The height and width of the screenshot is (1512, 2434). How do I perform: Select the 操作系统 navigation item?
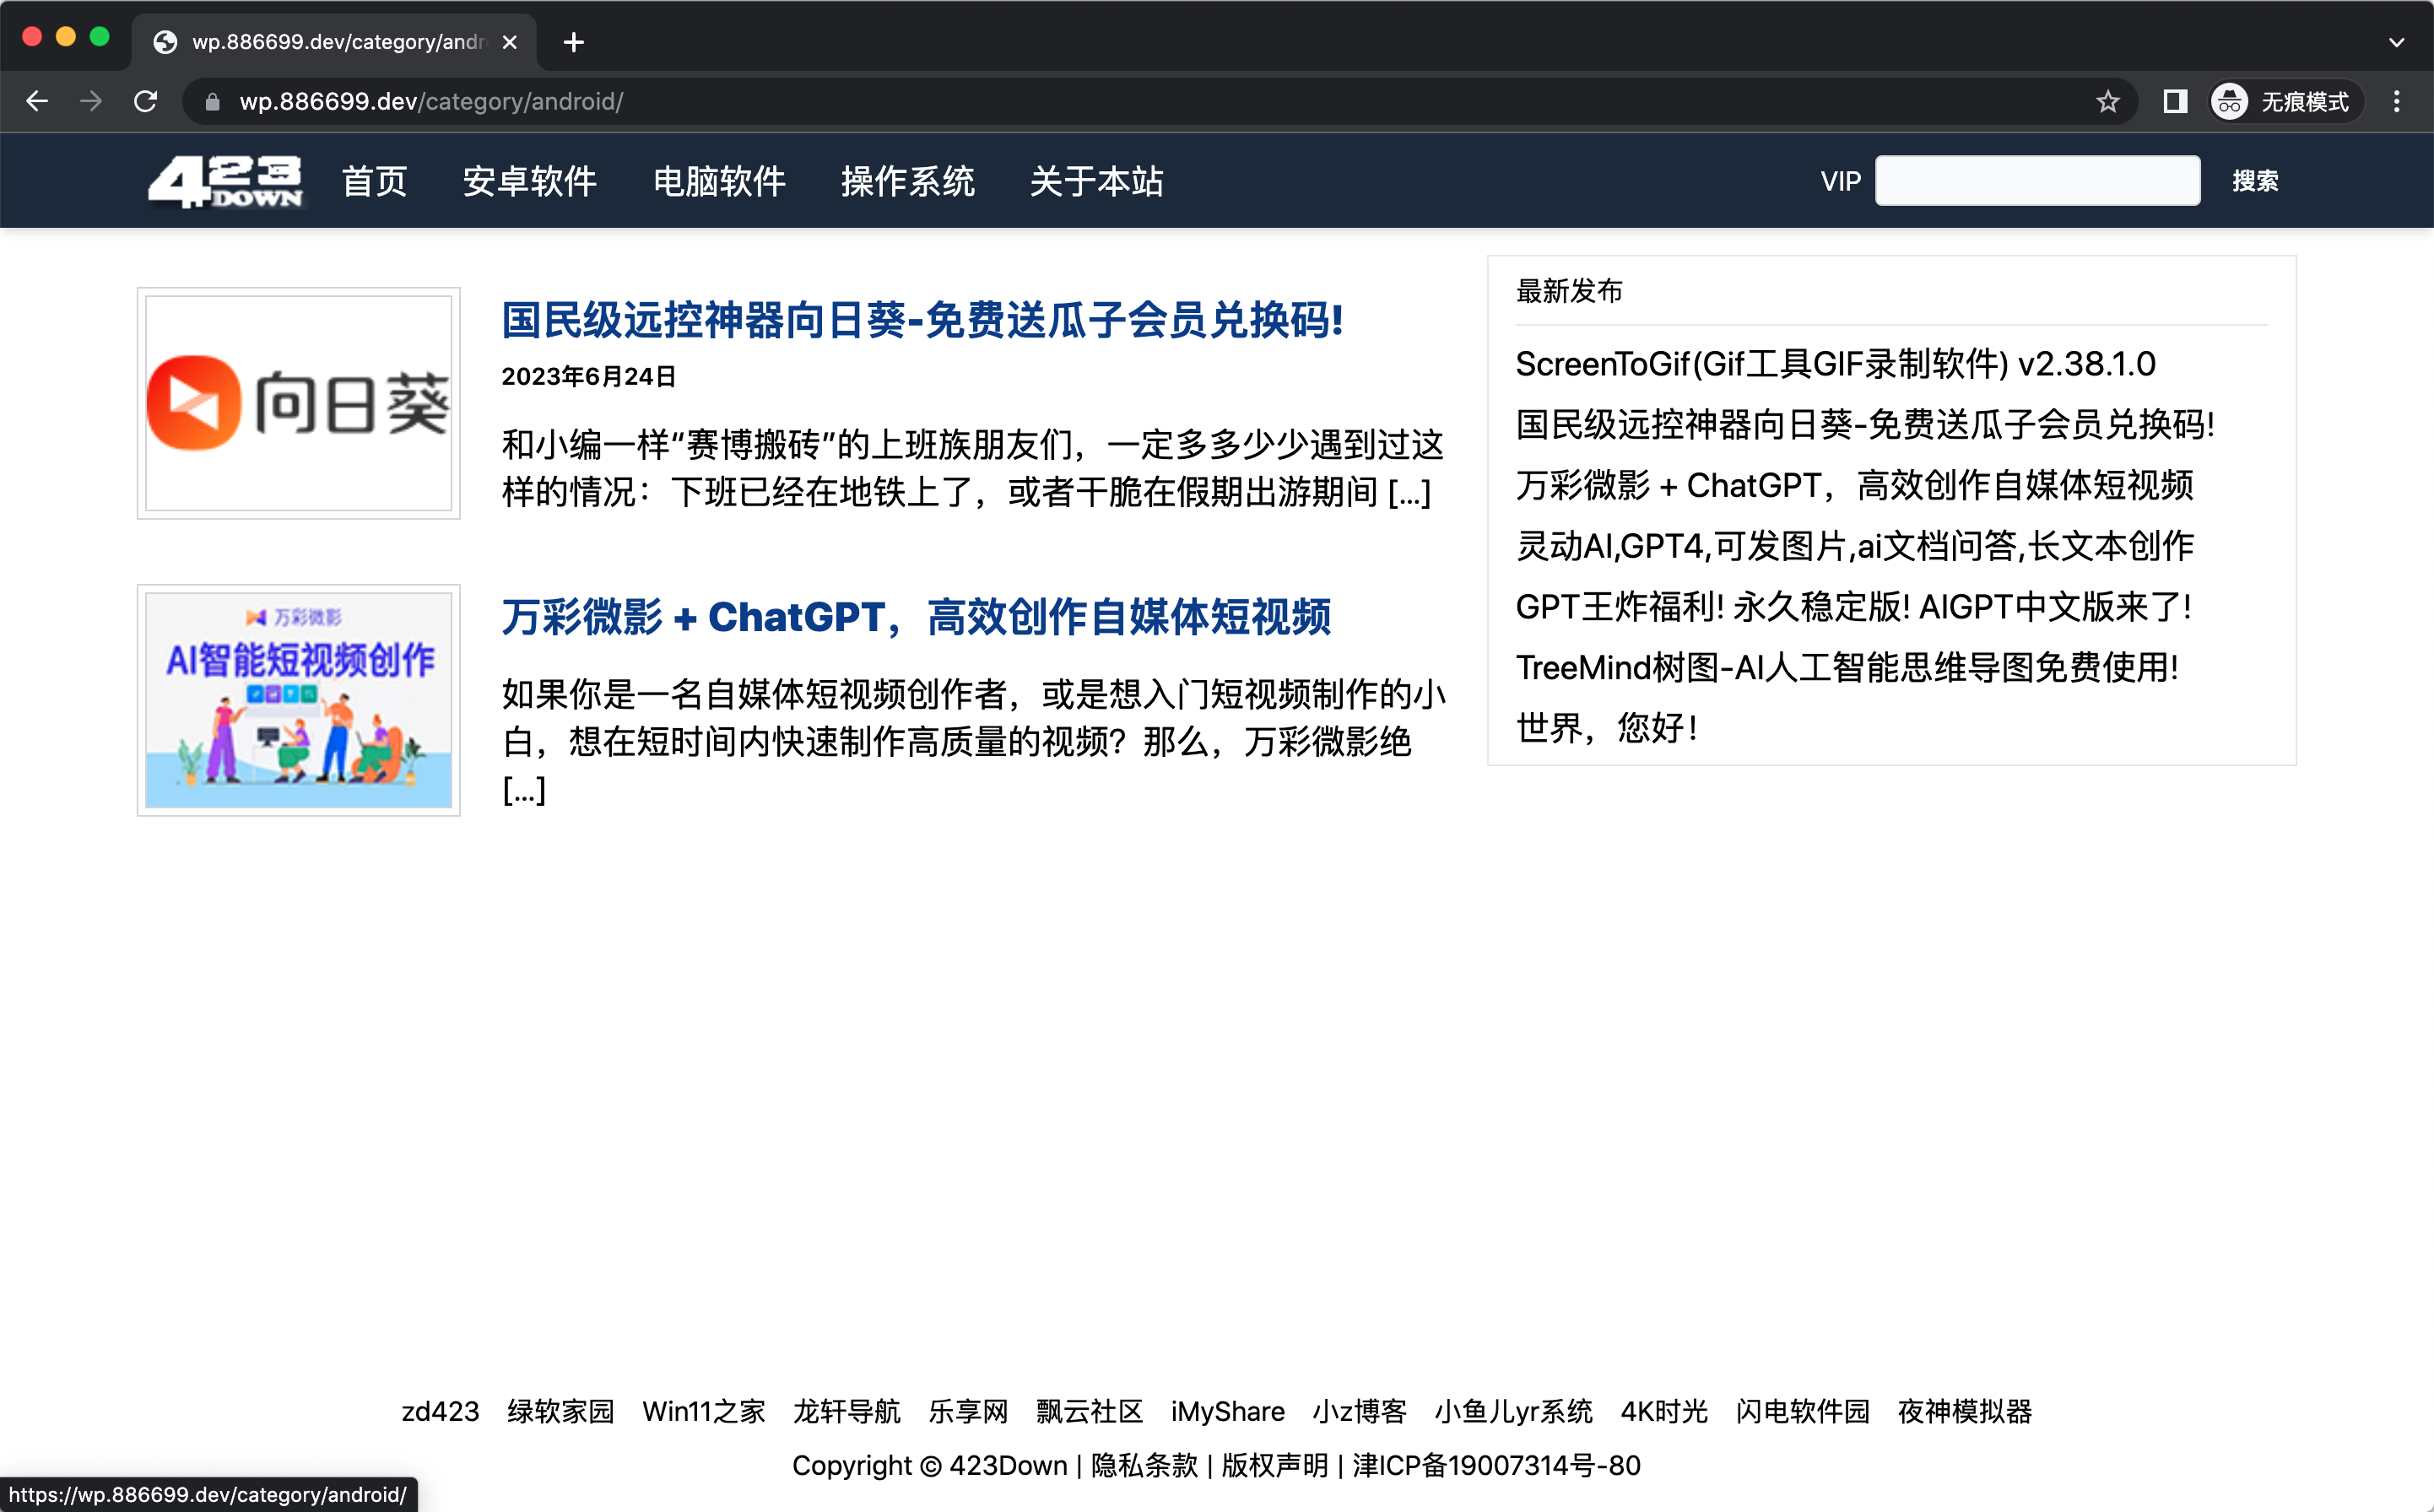[x=907, y=181]
